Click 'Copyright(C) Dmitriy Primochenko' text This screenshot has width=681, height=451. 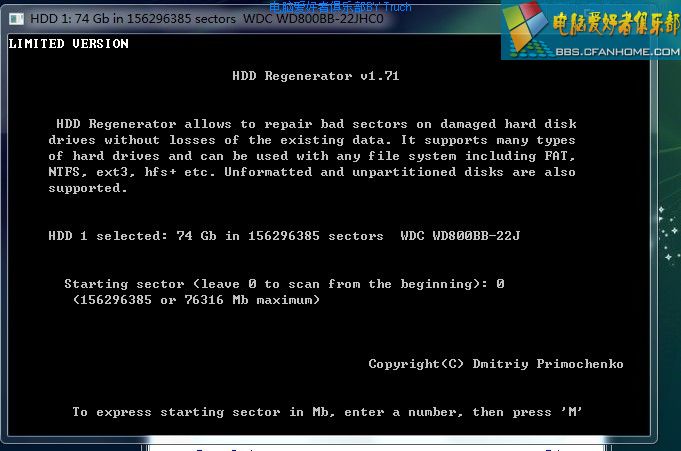click(x=496, y=364)
